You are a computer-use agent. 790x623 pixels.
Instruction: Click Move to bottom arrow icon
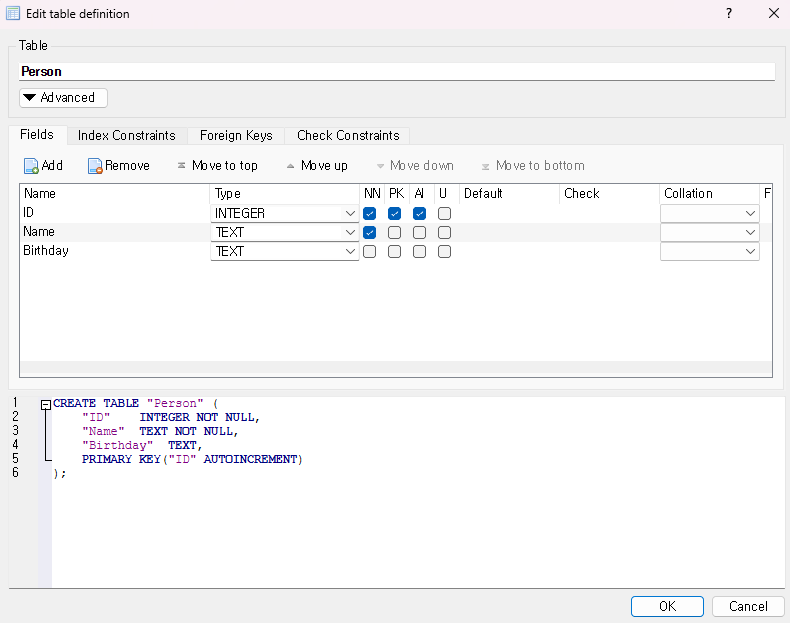[485, 166]
